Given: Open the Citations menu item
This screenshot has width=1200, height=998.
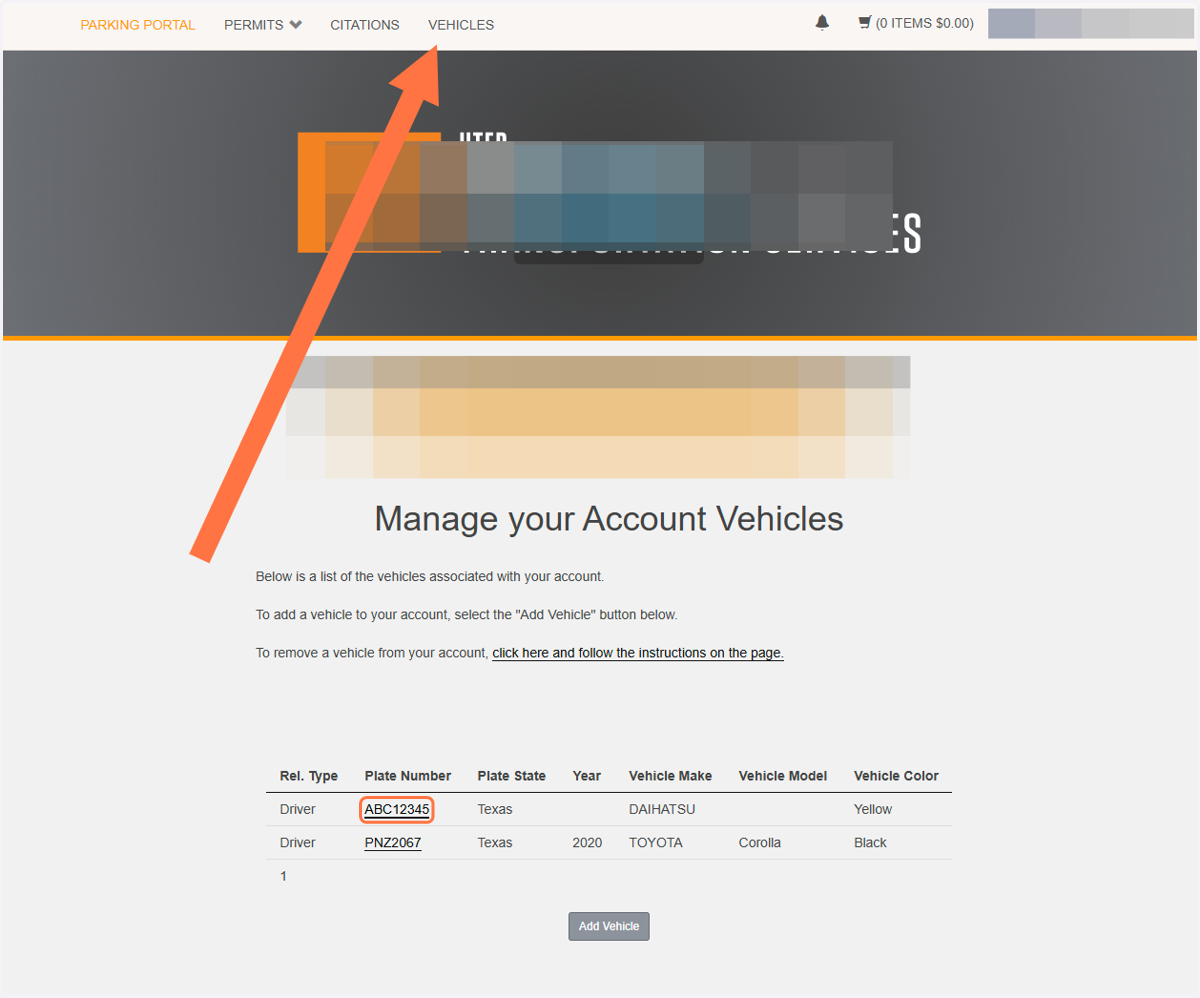Looking at the screenshot, I should pos(365,25).
